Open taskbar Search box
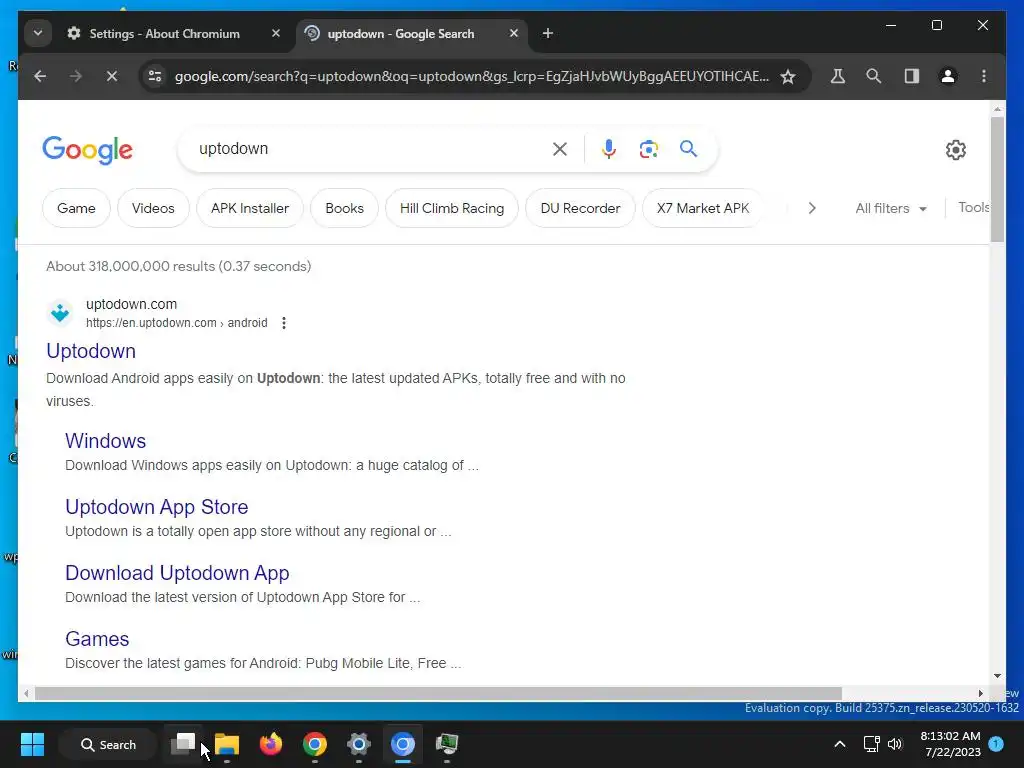 [x=108, y=744]
